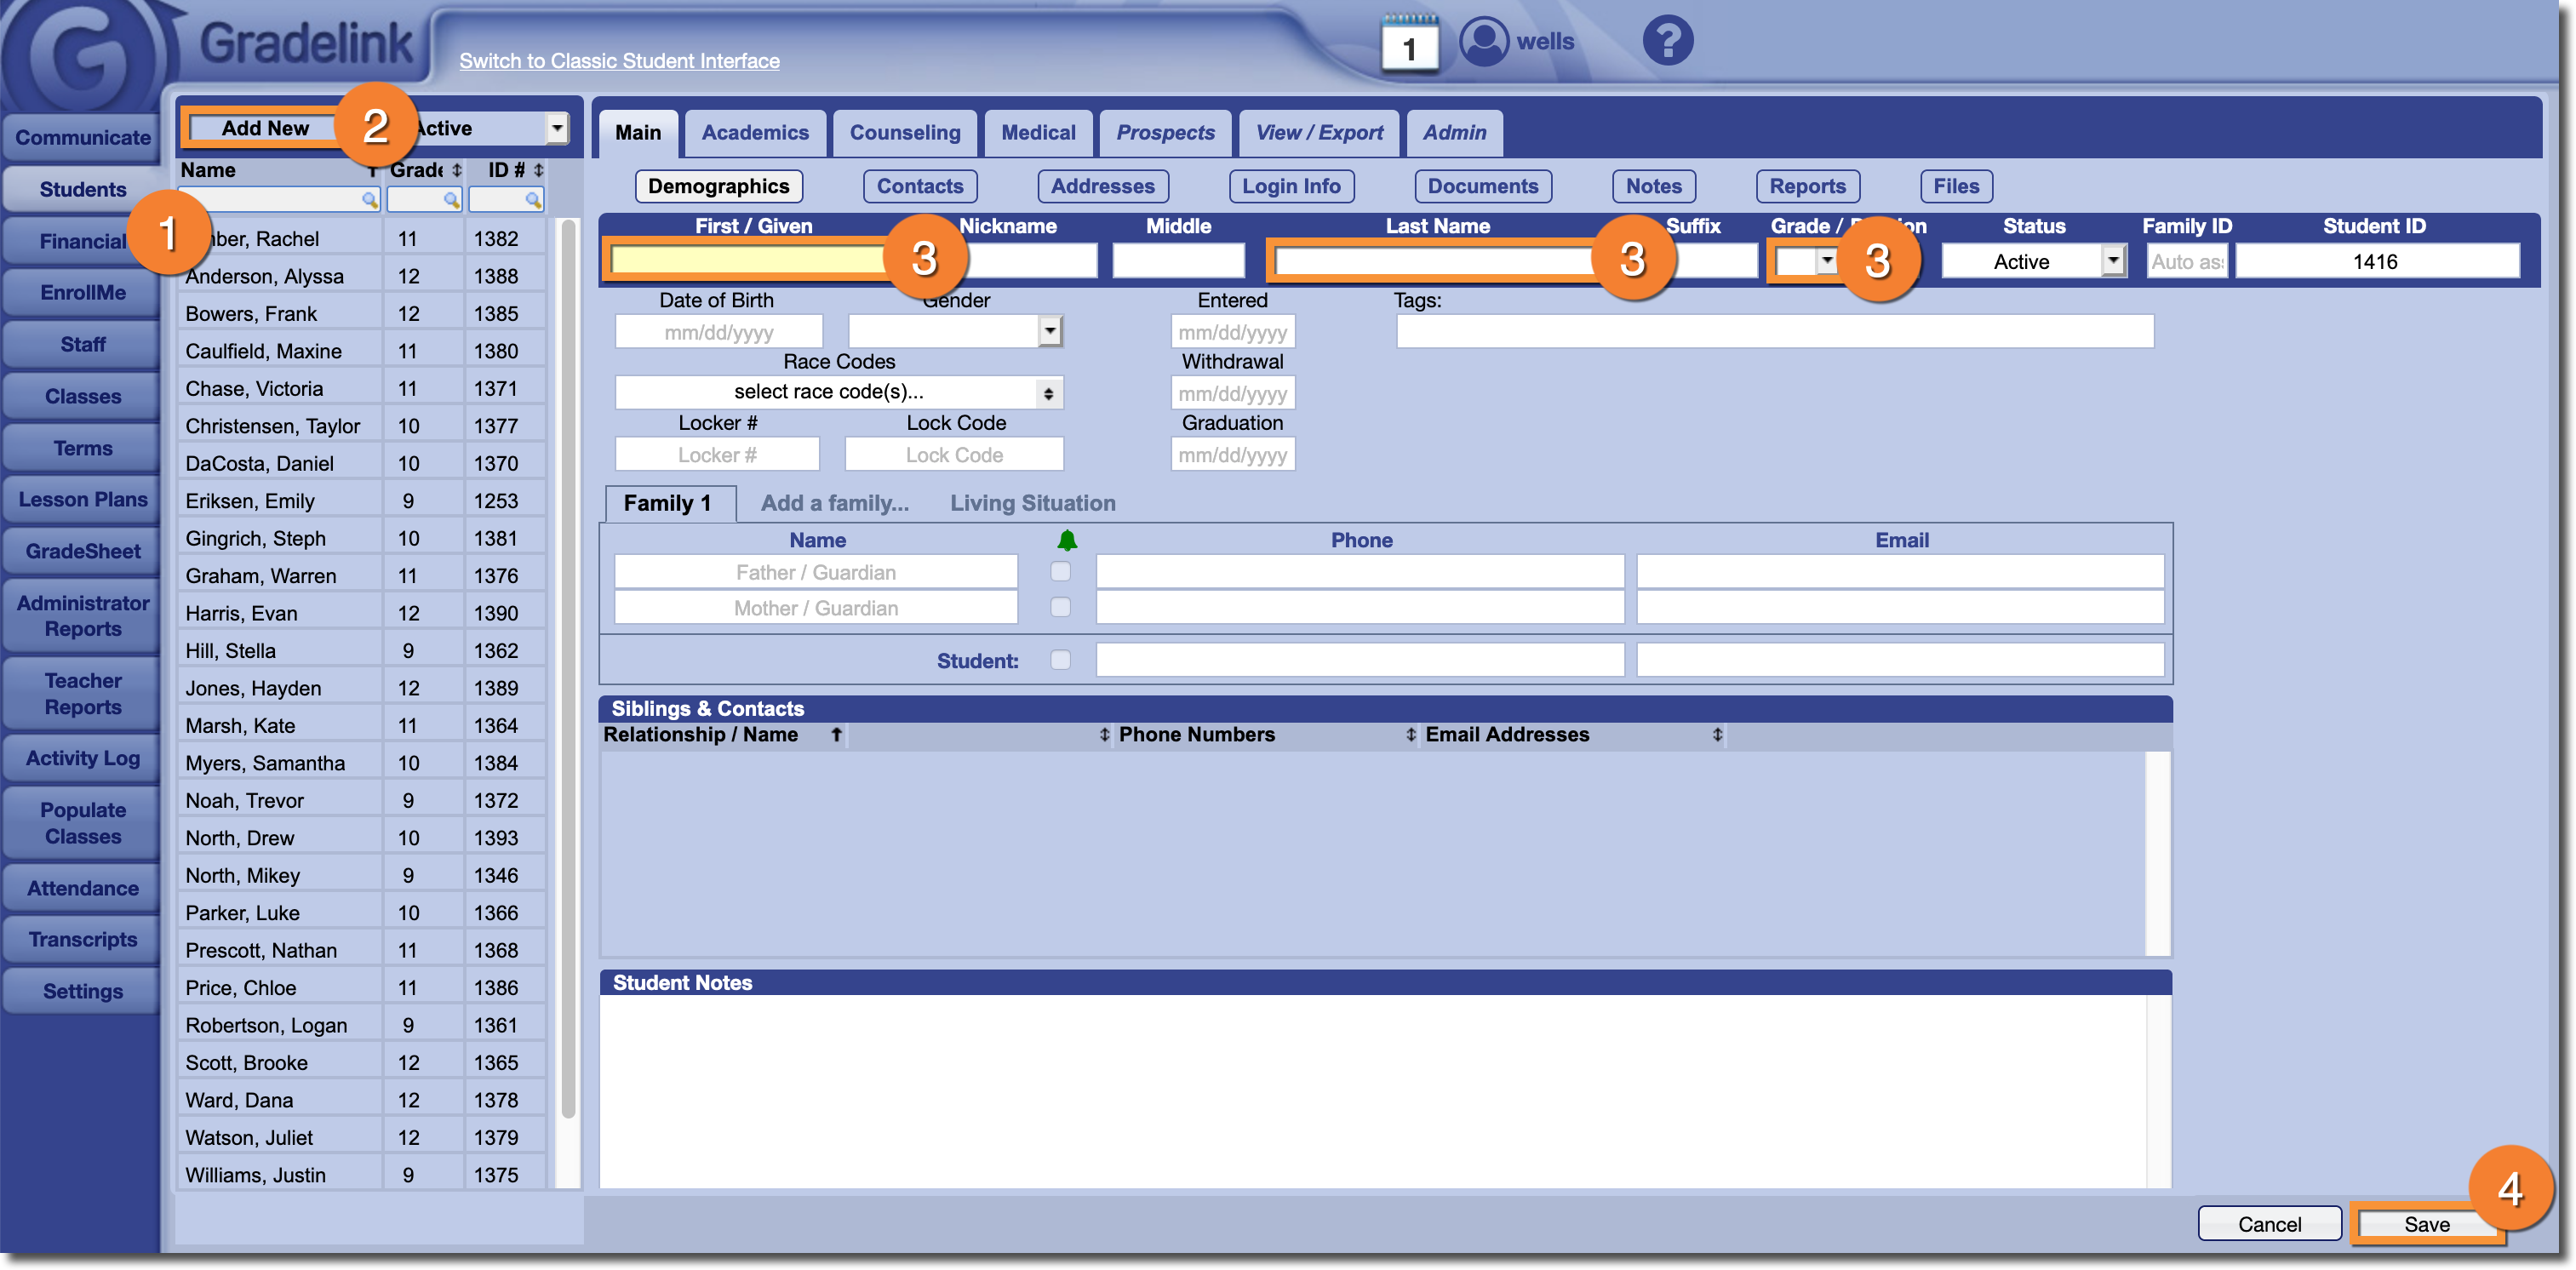The width and height of the screenshot is (2576, 1270).
Task: Open the Medical tab
Action: (x=1038, y=133)
